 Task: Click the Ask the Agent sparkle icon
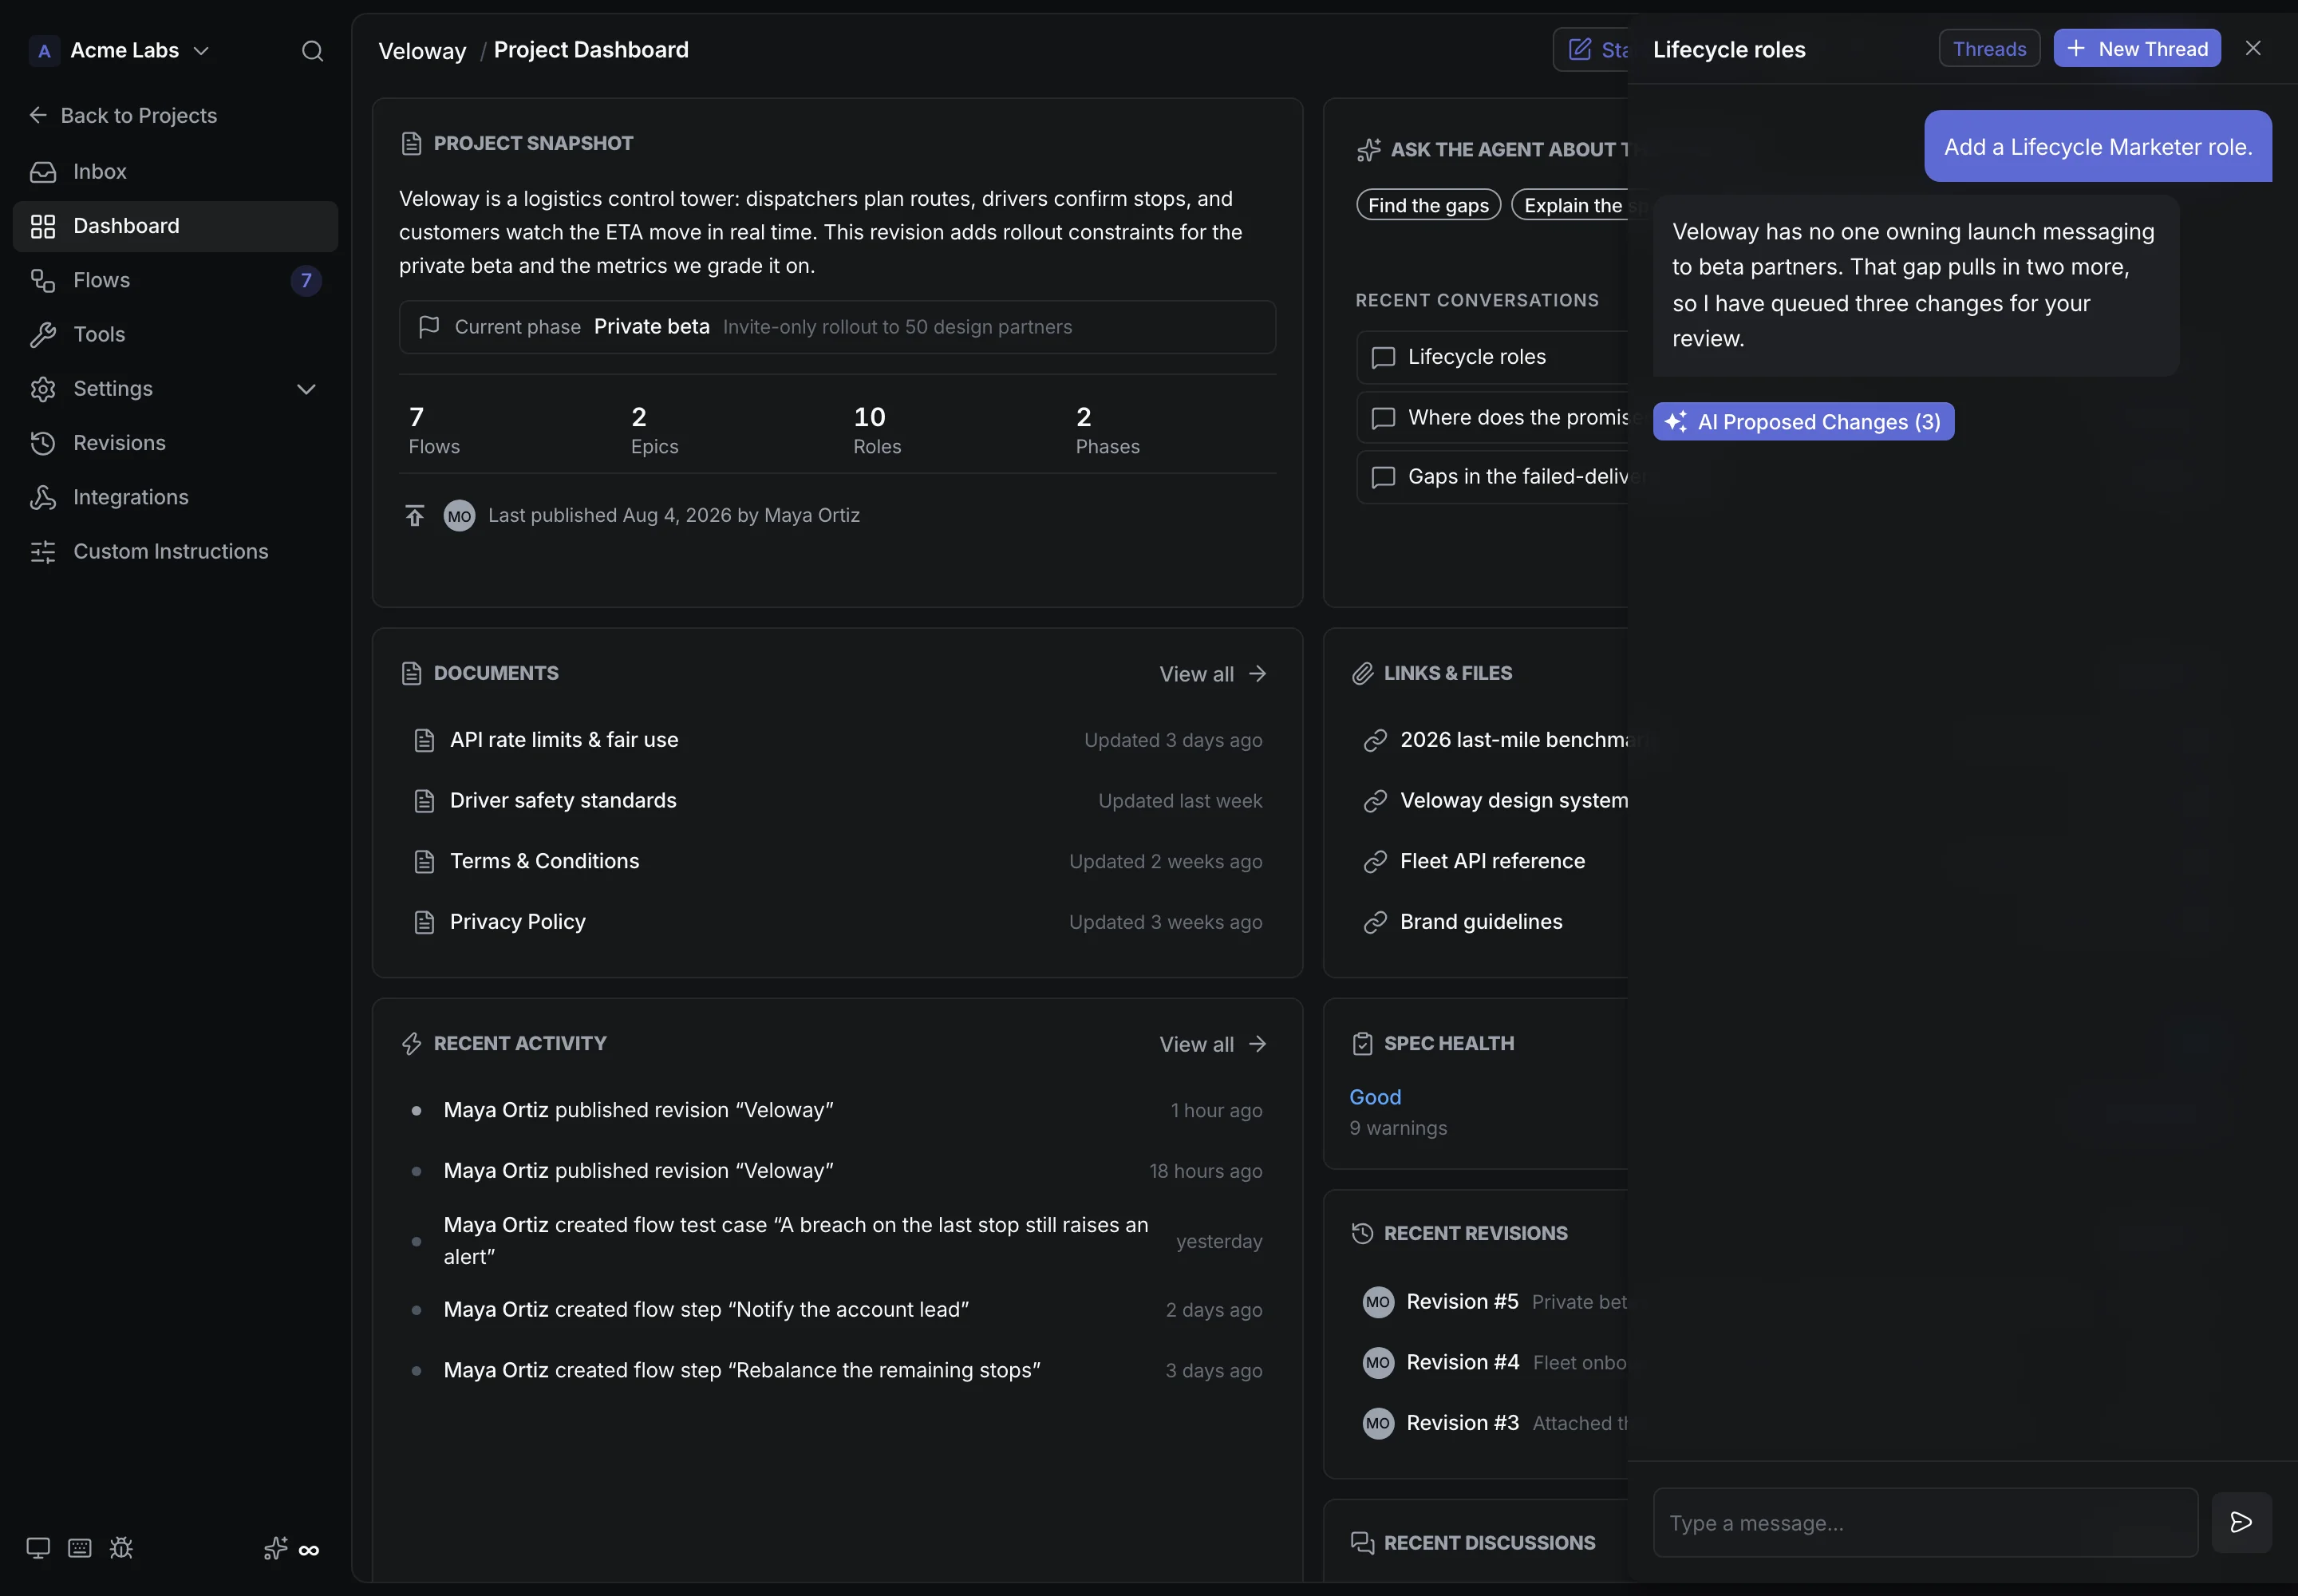[x=1368, y=150]
